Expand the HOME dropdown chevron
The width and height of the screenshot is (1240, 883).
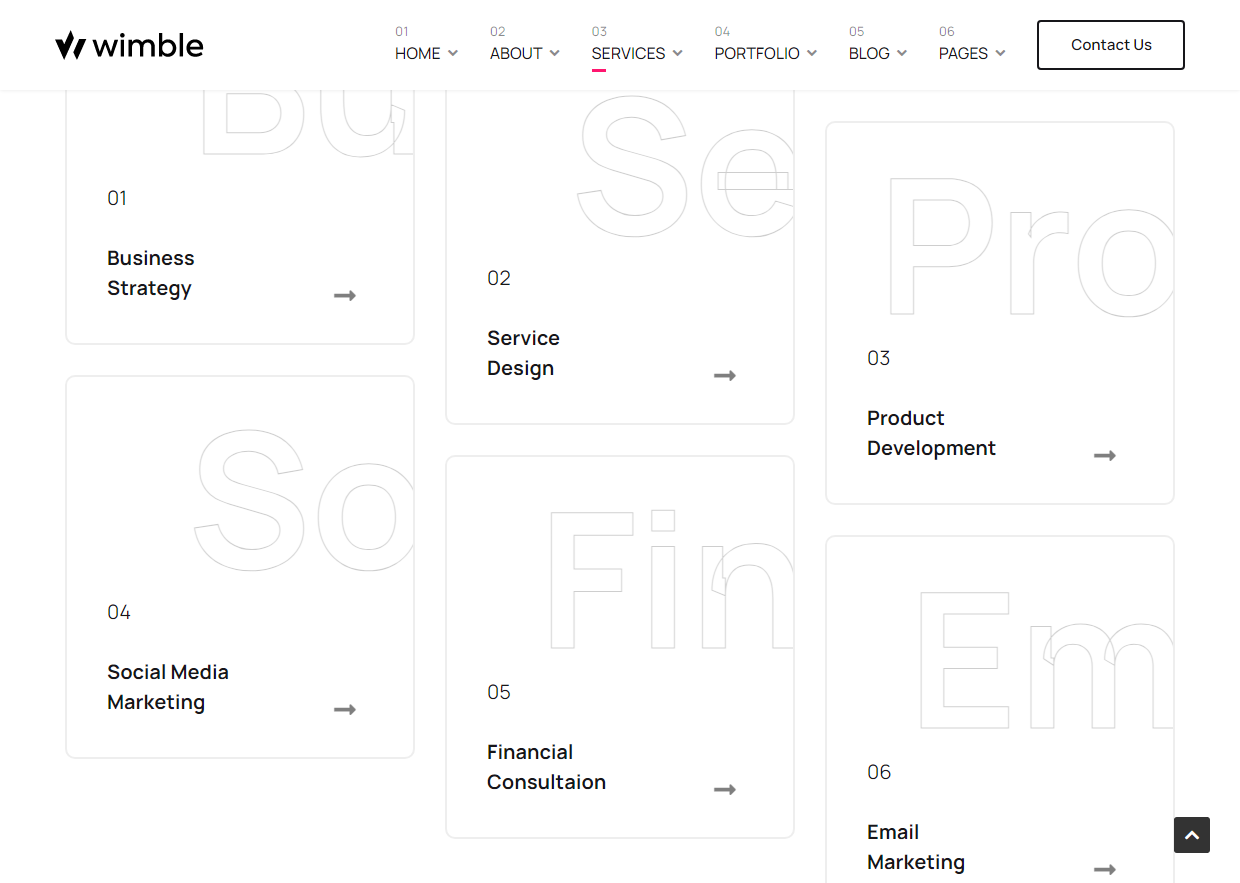point(453,53)
